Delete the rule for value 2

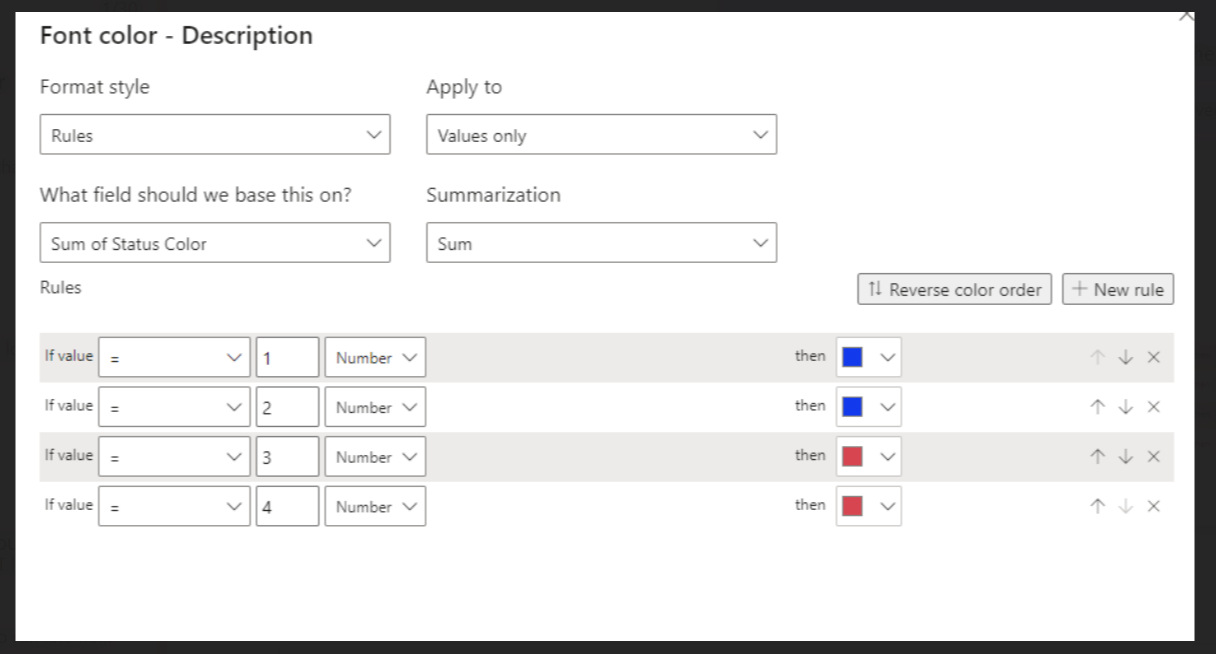pos(1153,407)
